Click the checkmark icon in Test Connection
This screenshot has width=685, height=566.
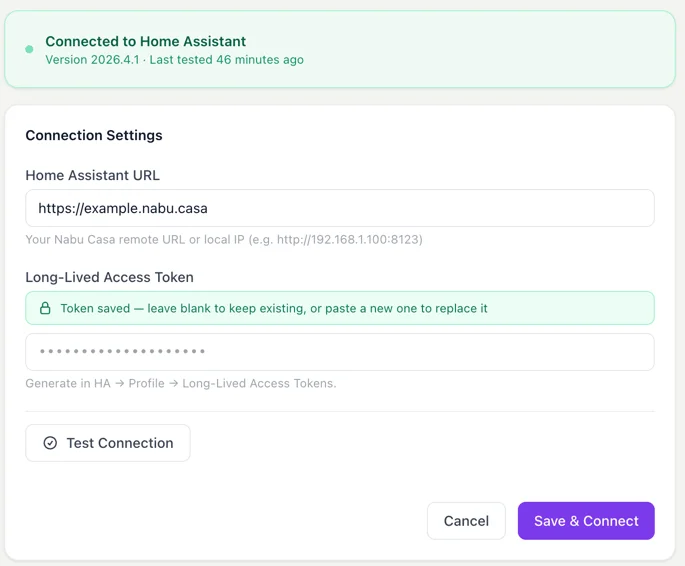pos(50,443)
